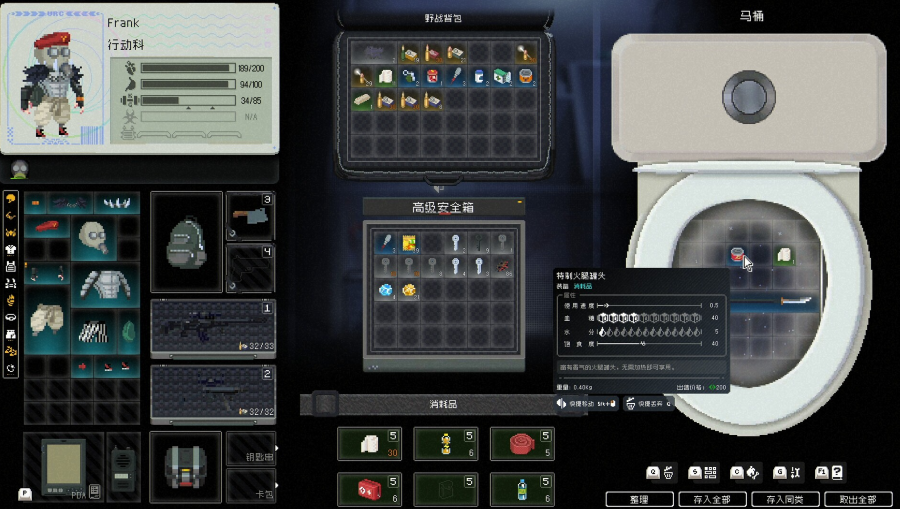The height and width of the screenshot is (509, 900).
Task: Take the toilet paper from toilet
Action: point(784,254)
